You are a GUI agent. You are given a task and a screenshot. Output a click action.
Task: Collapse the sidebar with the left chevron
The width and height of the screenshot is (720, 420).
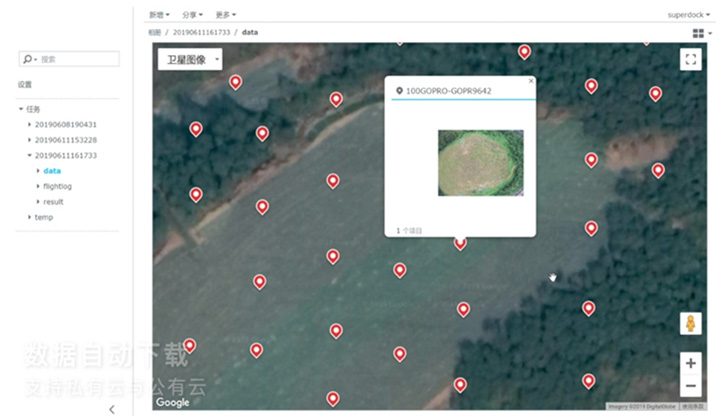click(112, 409)
